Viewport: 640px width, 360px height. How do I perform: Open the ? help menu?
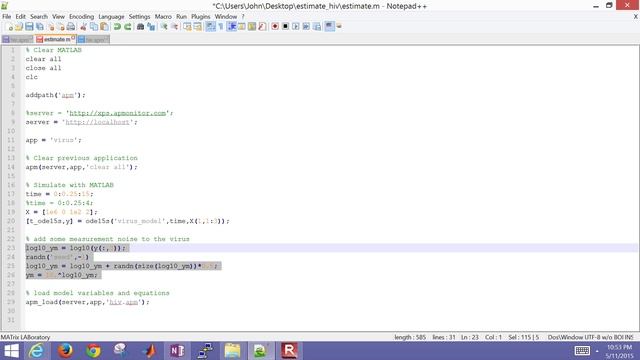(243, 17)
